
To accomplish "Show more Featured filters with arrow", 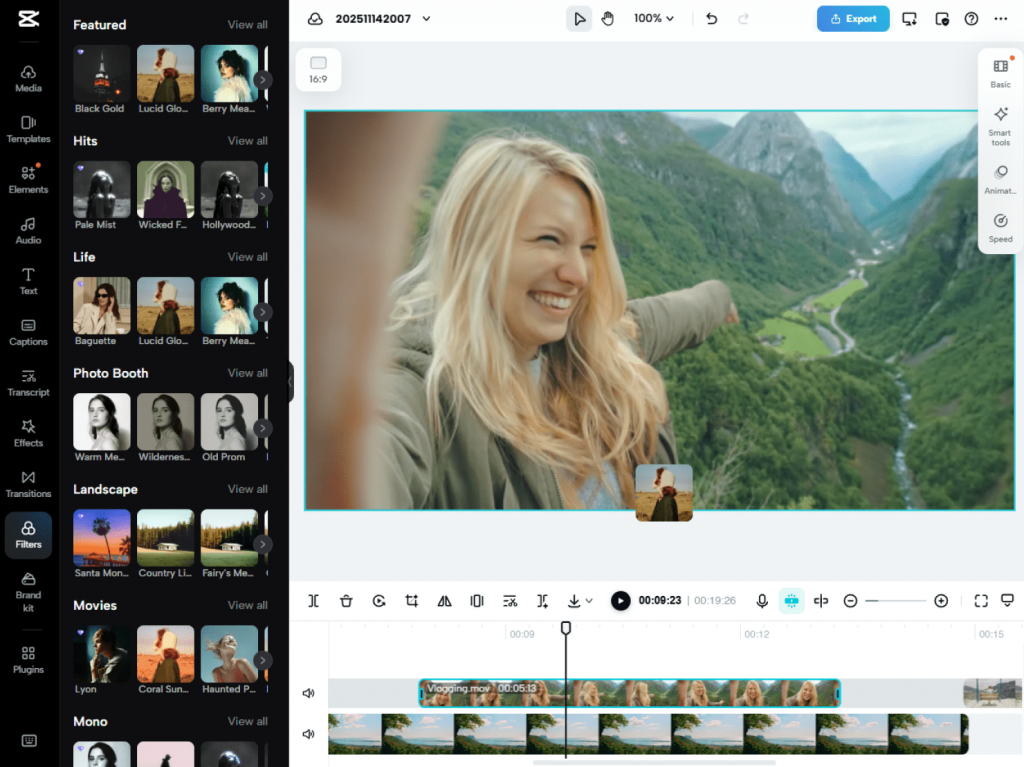I will pyautogui.click(x=263, y=80).
